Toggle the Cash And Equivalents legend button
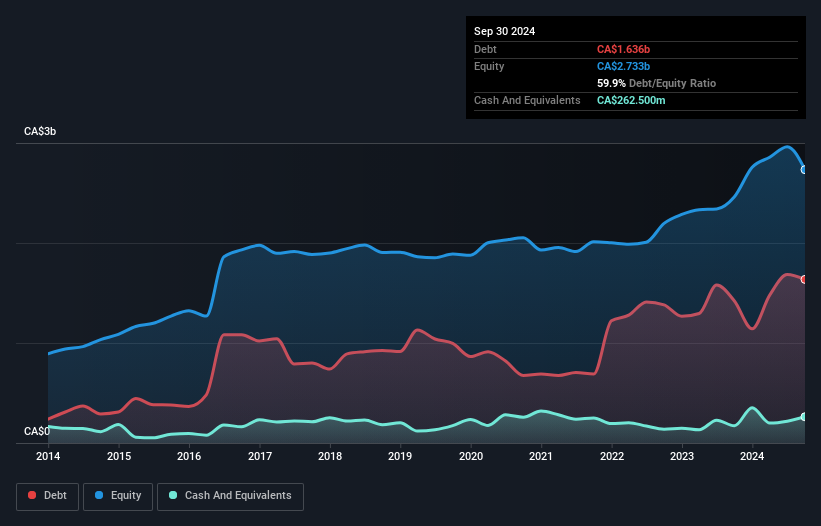This screenshot has height=526, width=821. tap(230, 496)
